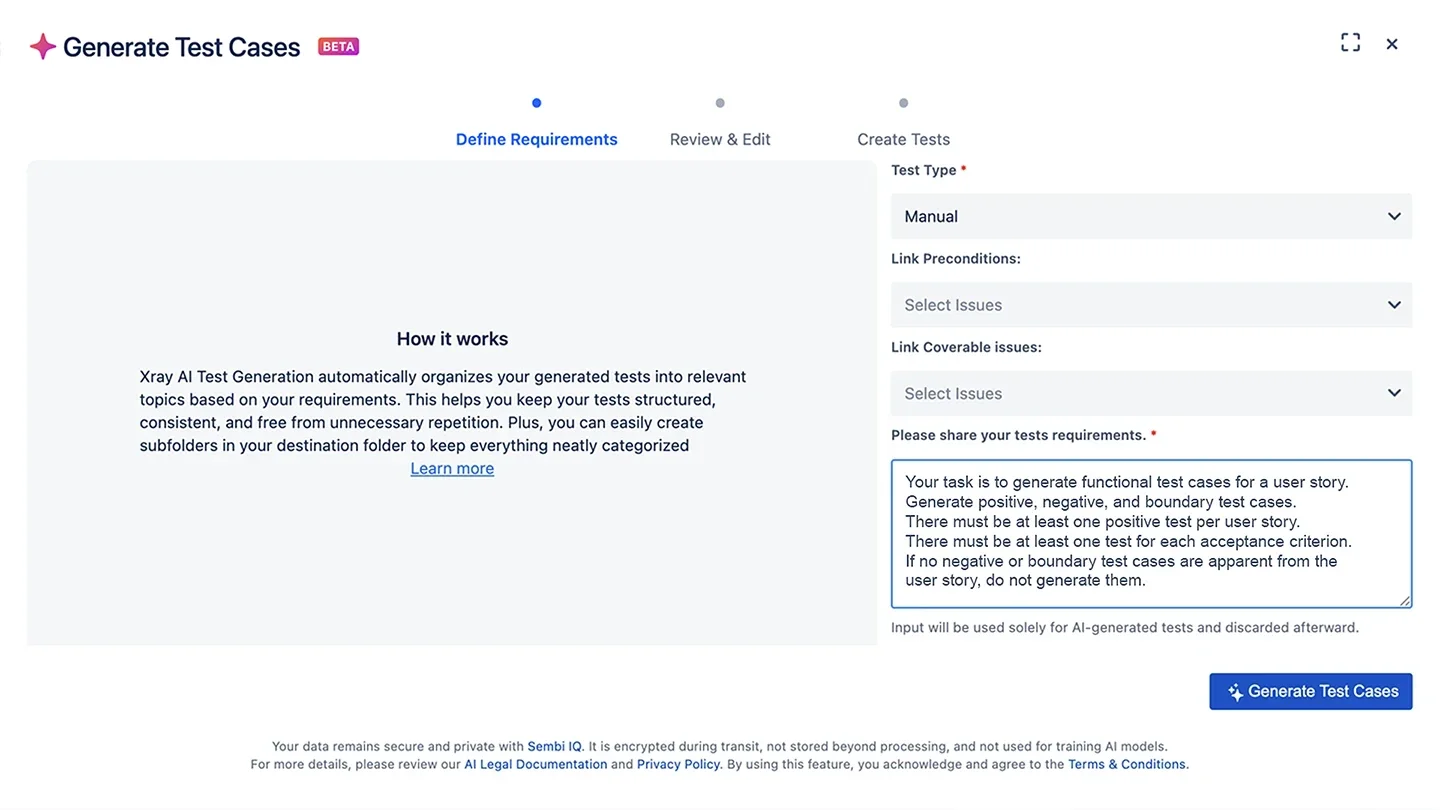Screen dimensions: 1440x810
Task: Open the Sembi IQ link
Action: pyautogui.click(x=554, y=746)
